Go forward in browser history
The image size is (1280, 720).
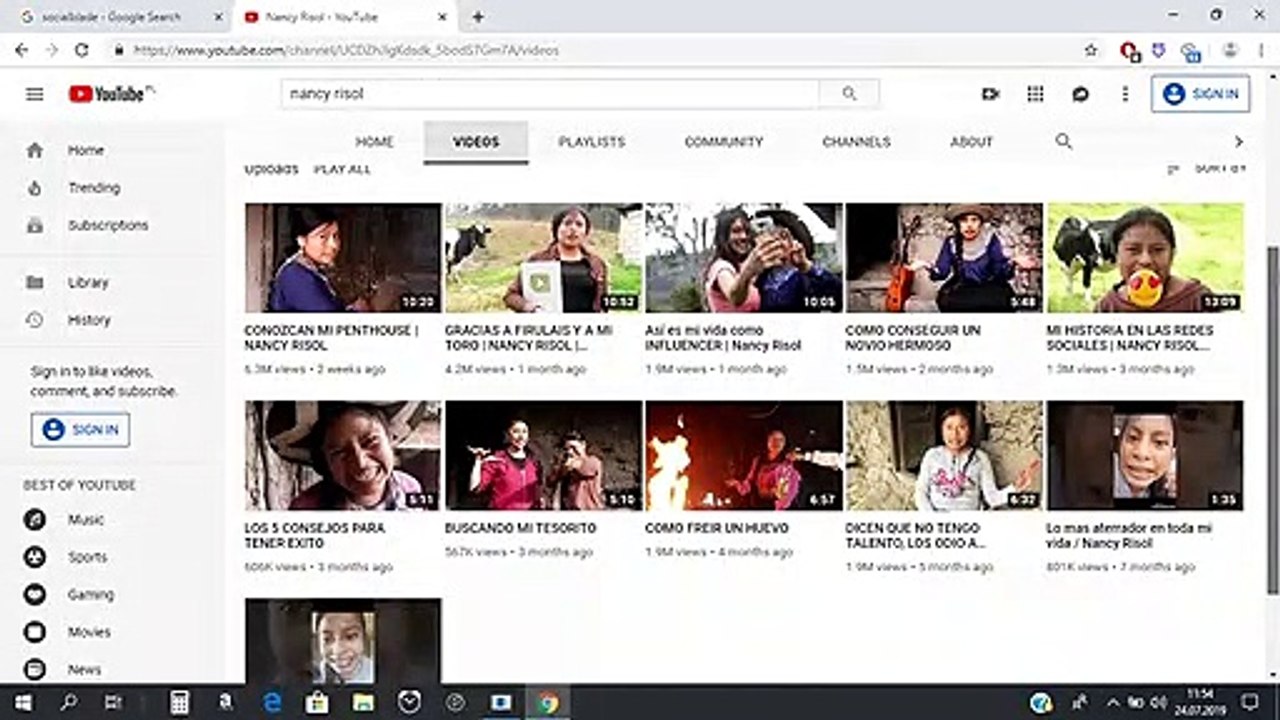pyautogui.click(x=52, y=49)
